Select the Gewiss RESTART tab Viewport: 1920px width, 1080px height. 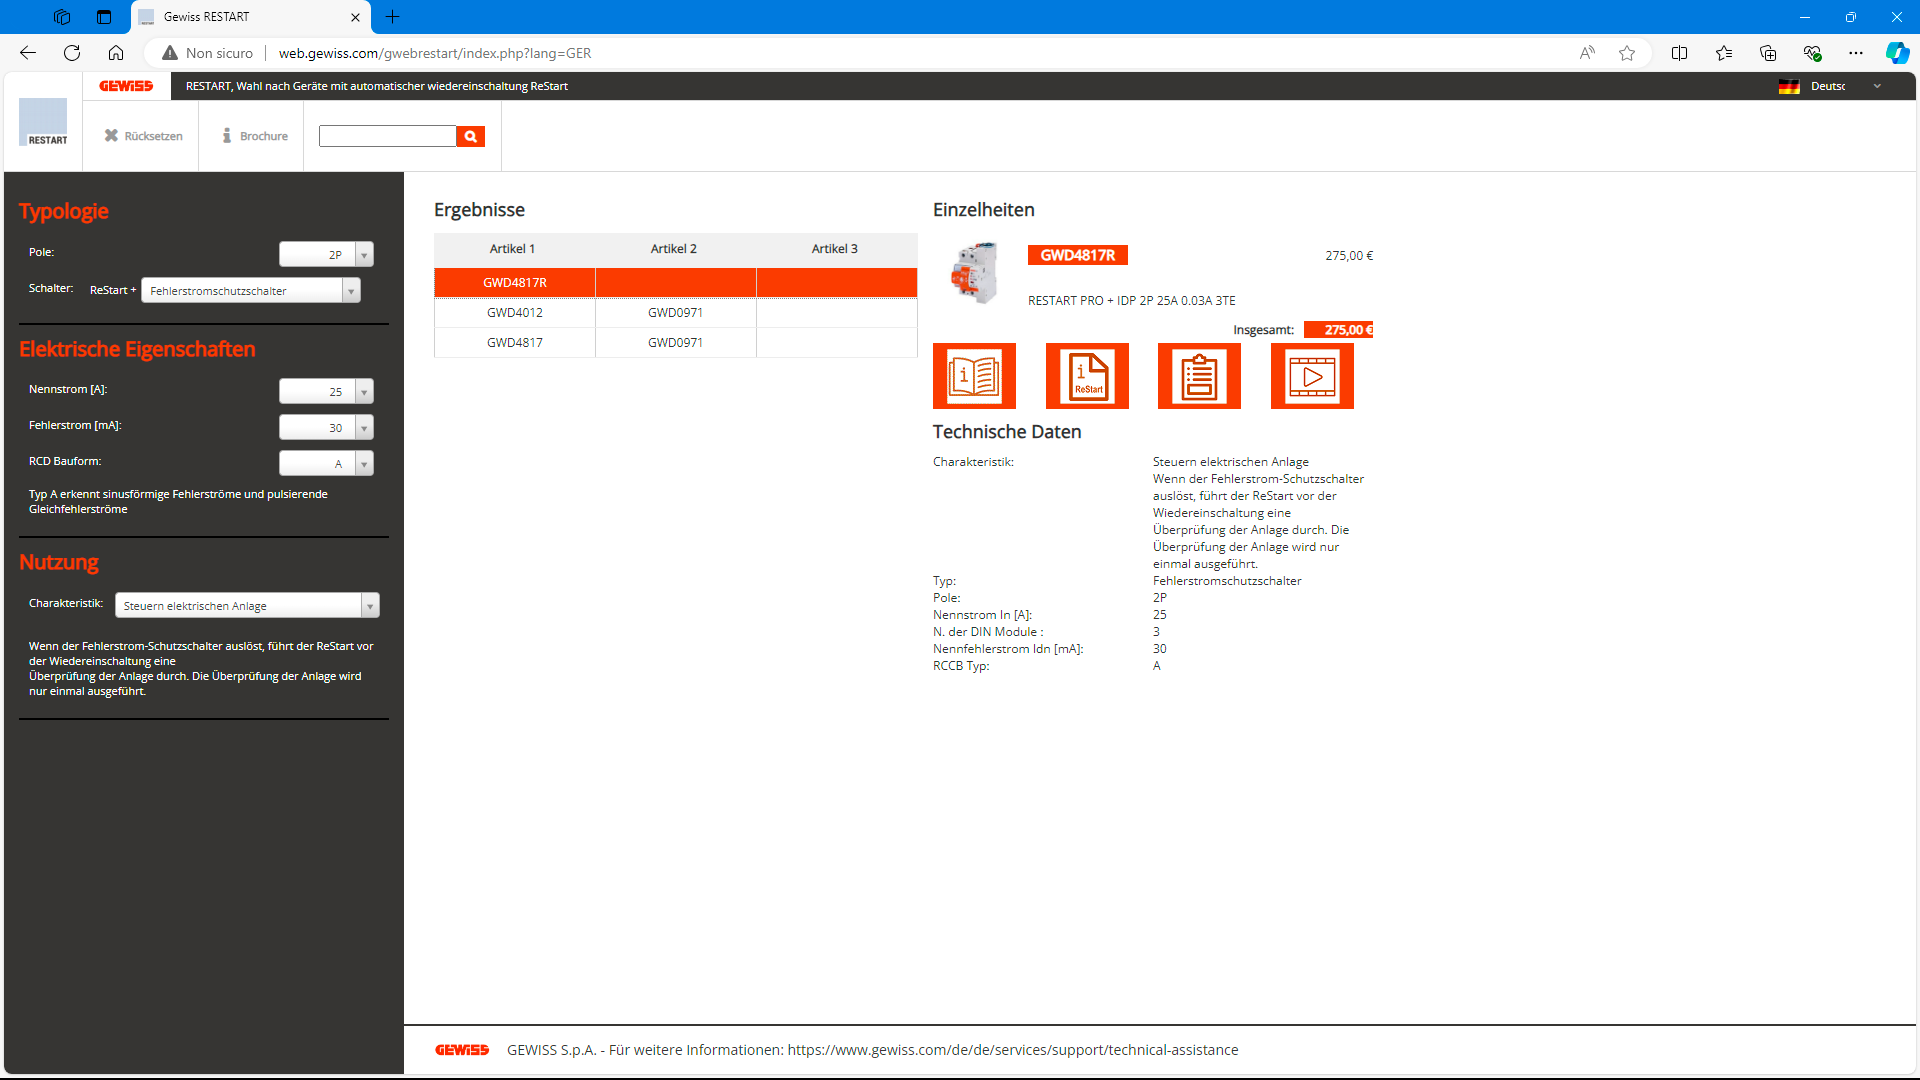point(250,17)
